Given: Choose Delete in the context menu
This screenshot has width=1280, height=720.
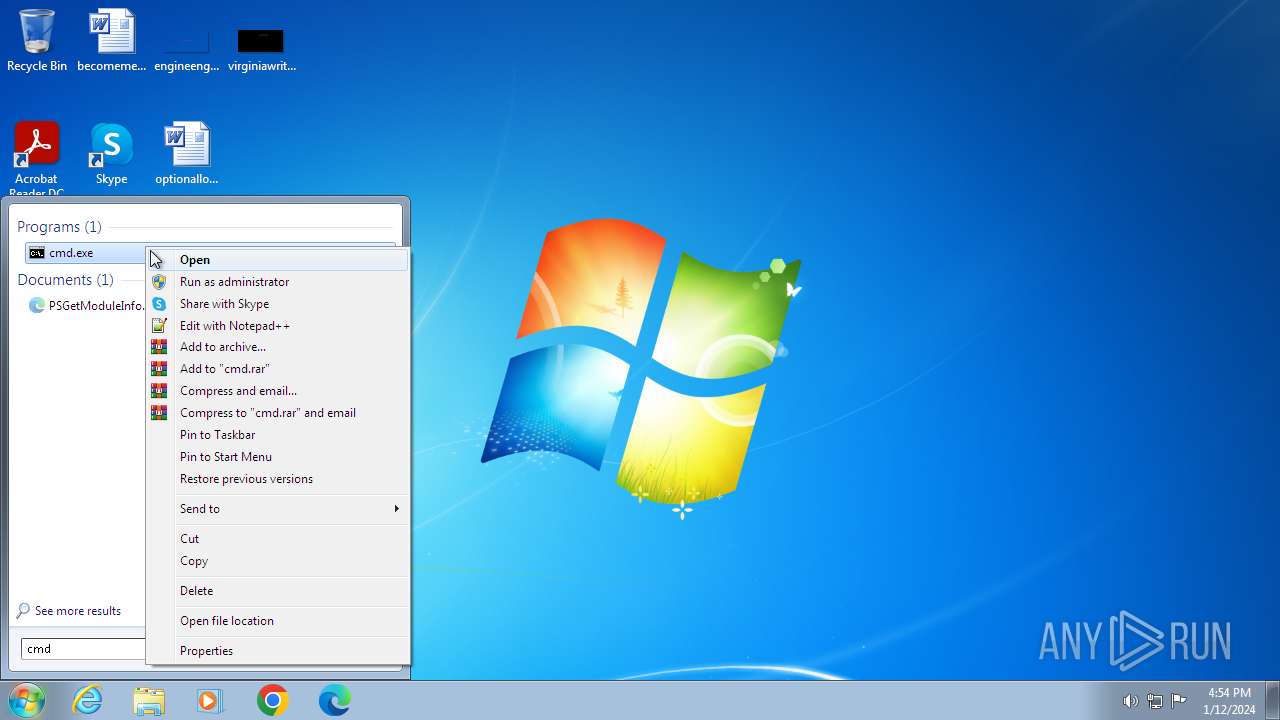Looking at the screenshot, I should [x=278, y=591].
